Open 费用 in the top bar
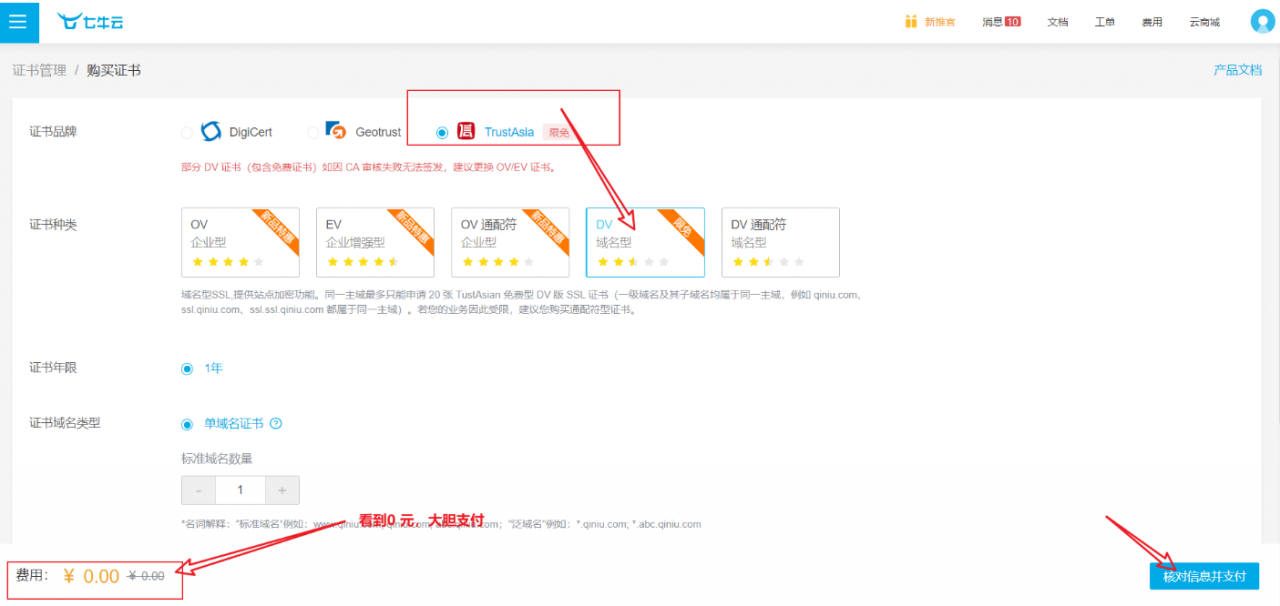The width and height of the screenshot is (1280, 606). coord(1152,22)
